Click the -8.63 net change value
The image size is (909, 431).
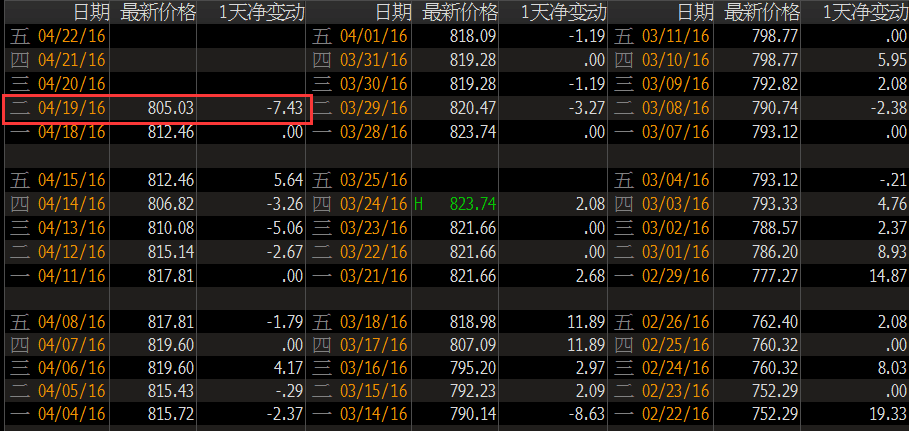pyautogui.click(x=583, y=413)
